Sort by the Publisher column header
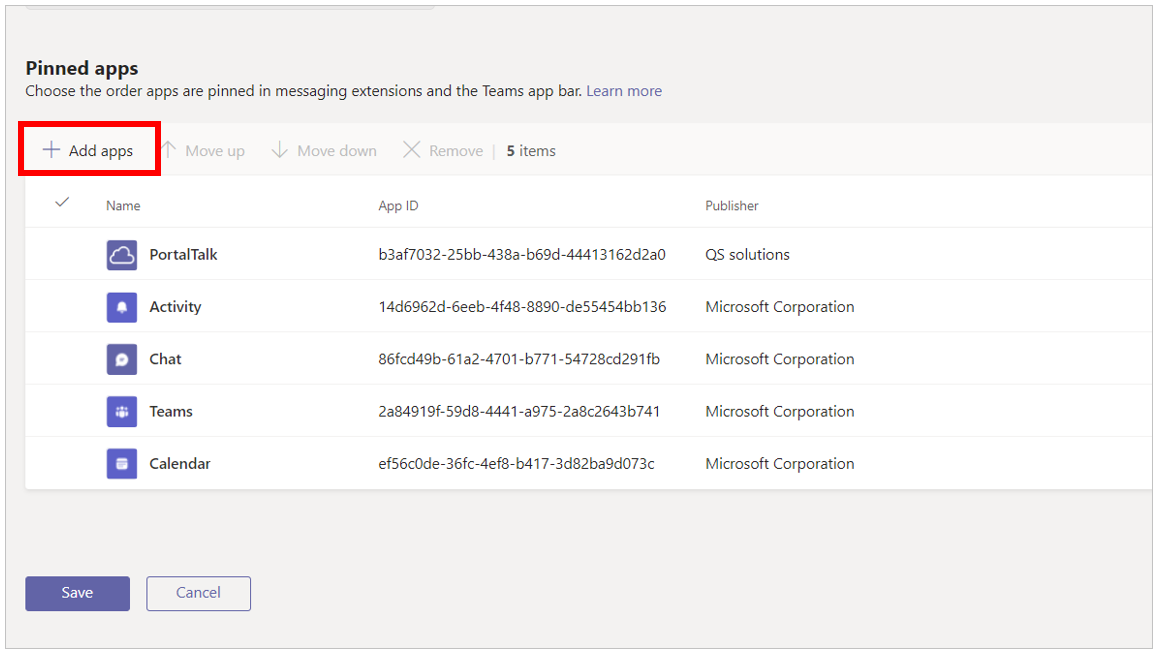This screenshot has width=1160, height=653. (x=732, y=206)
